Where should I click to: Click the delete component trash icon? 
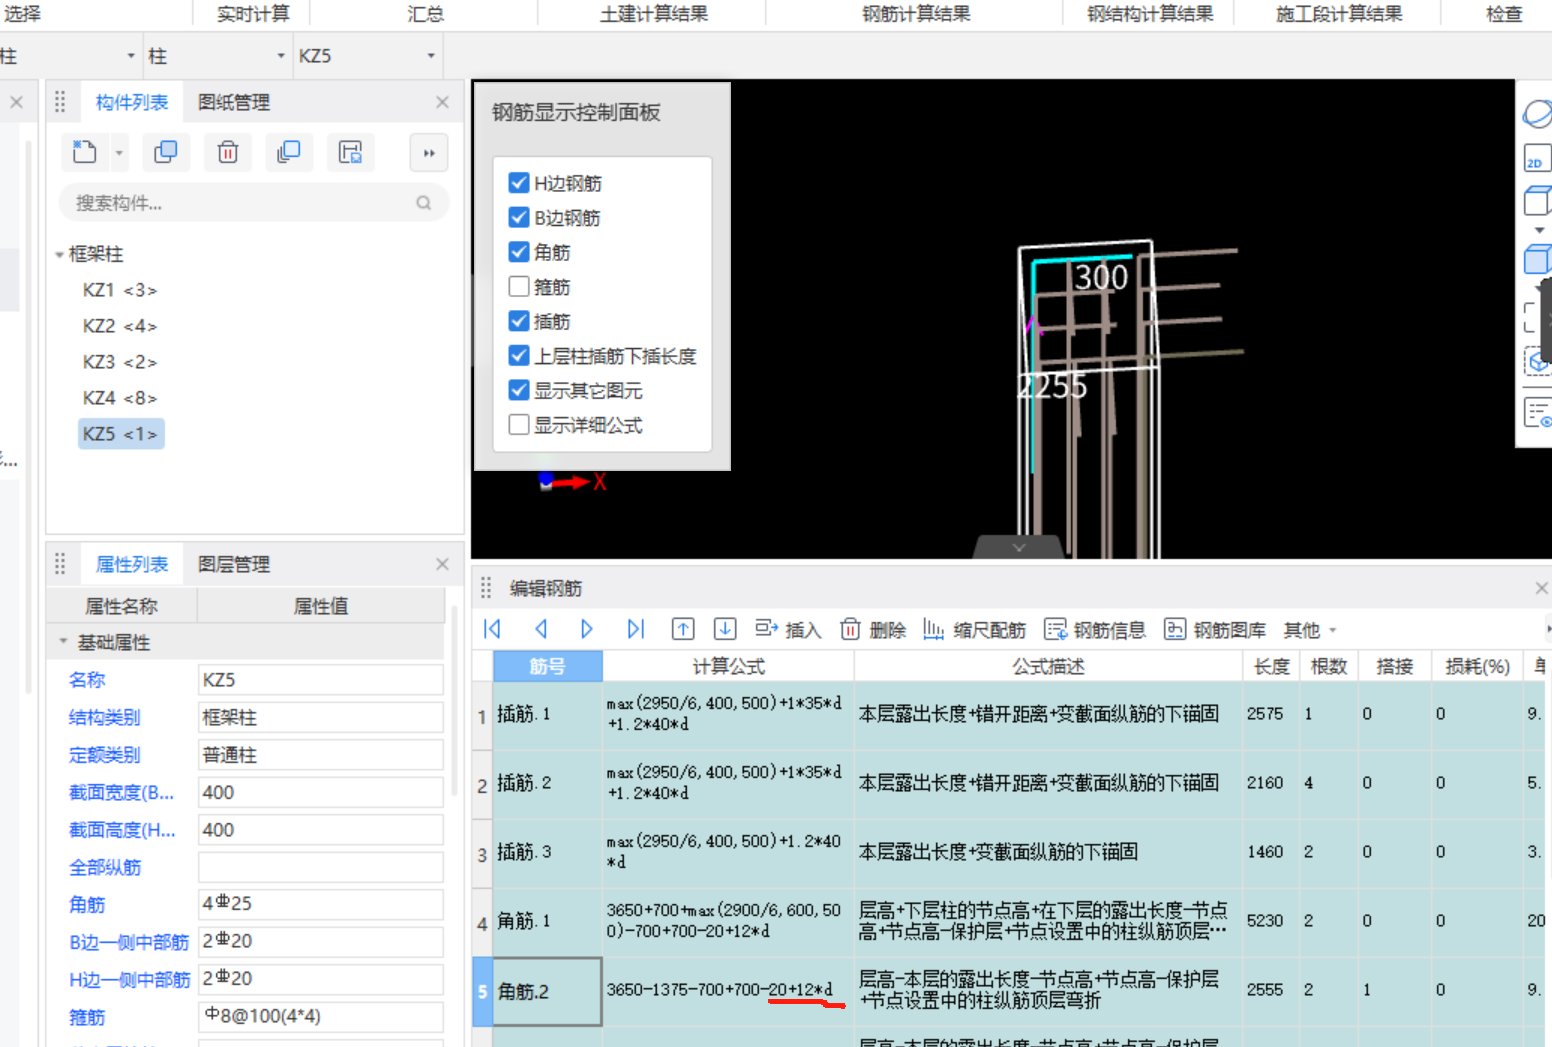click(x=228, y=152)
